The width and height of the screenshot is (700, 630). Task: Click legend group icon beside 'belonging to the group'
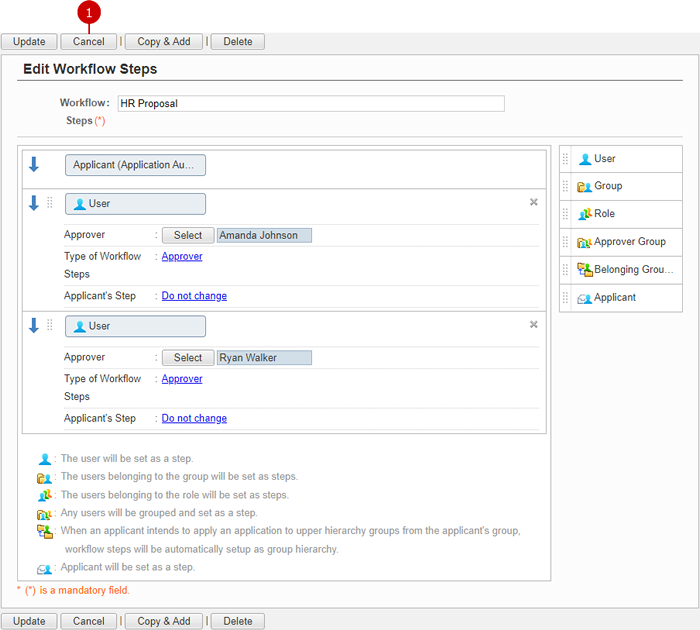pos(44,478)
